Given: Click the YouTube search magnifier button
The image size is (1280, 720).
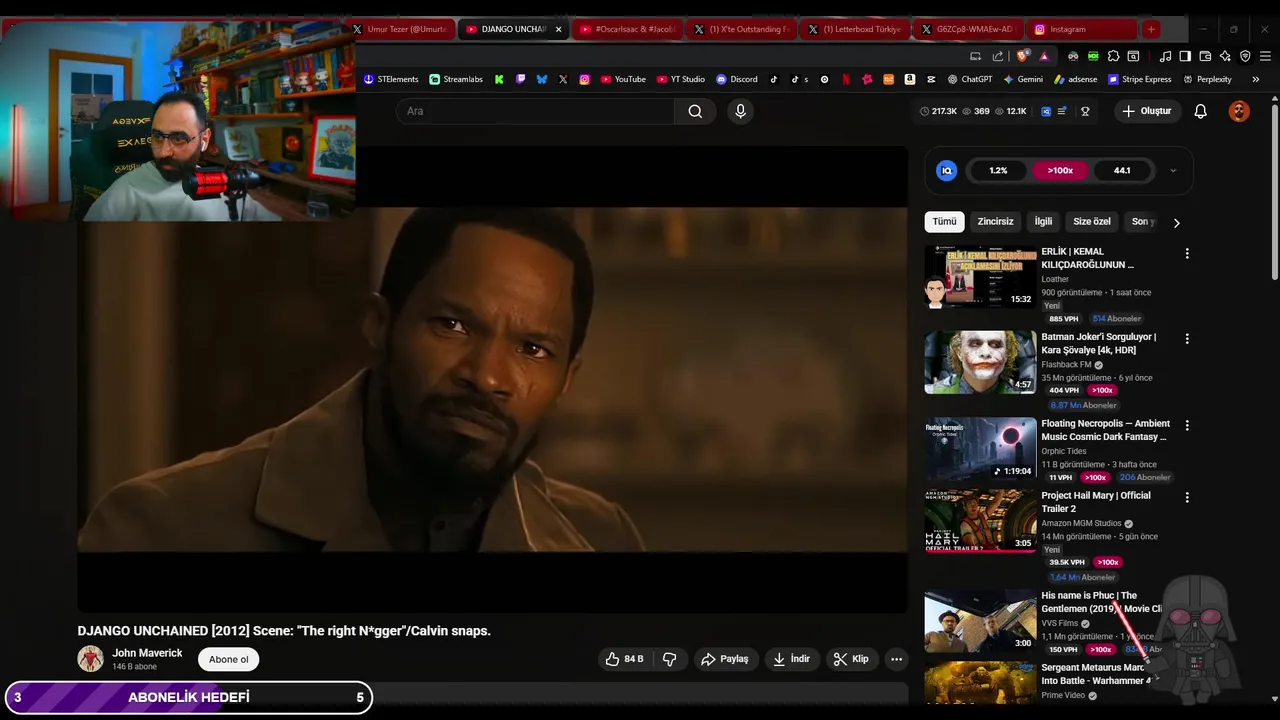Looking at the screenshot, I should click(x=695, y=111).
